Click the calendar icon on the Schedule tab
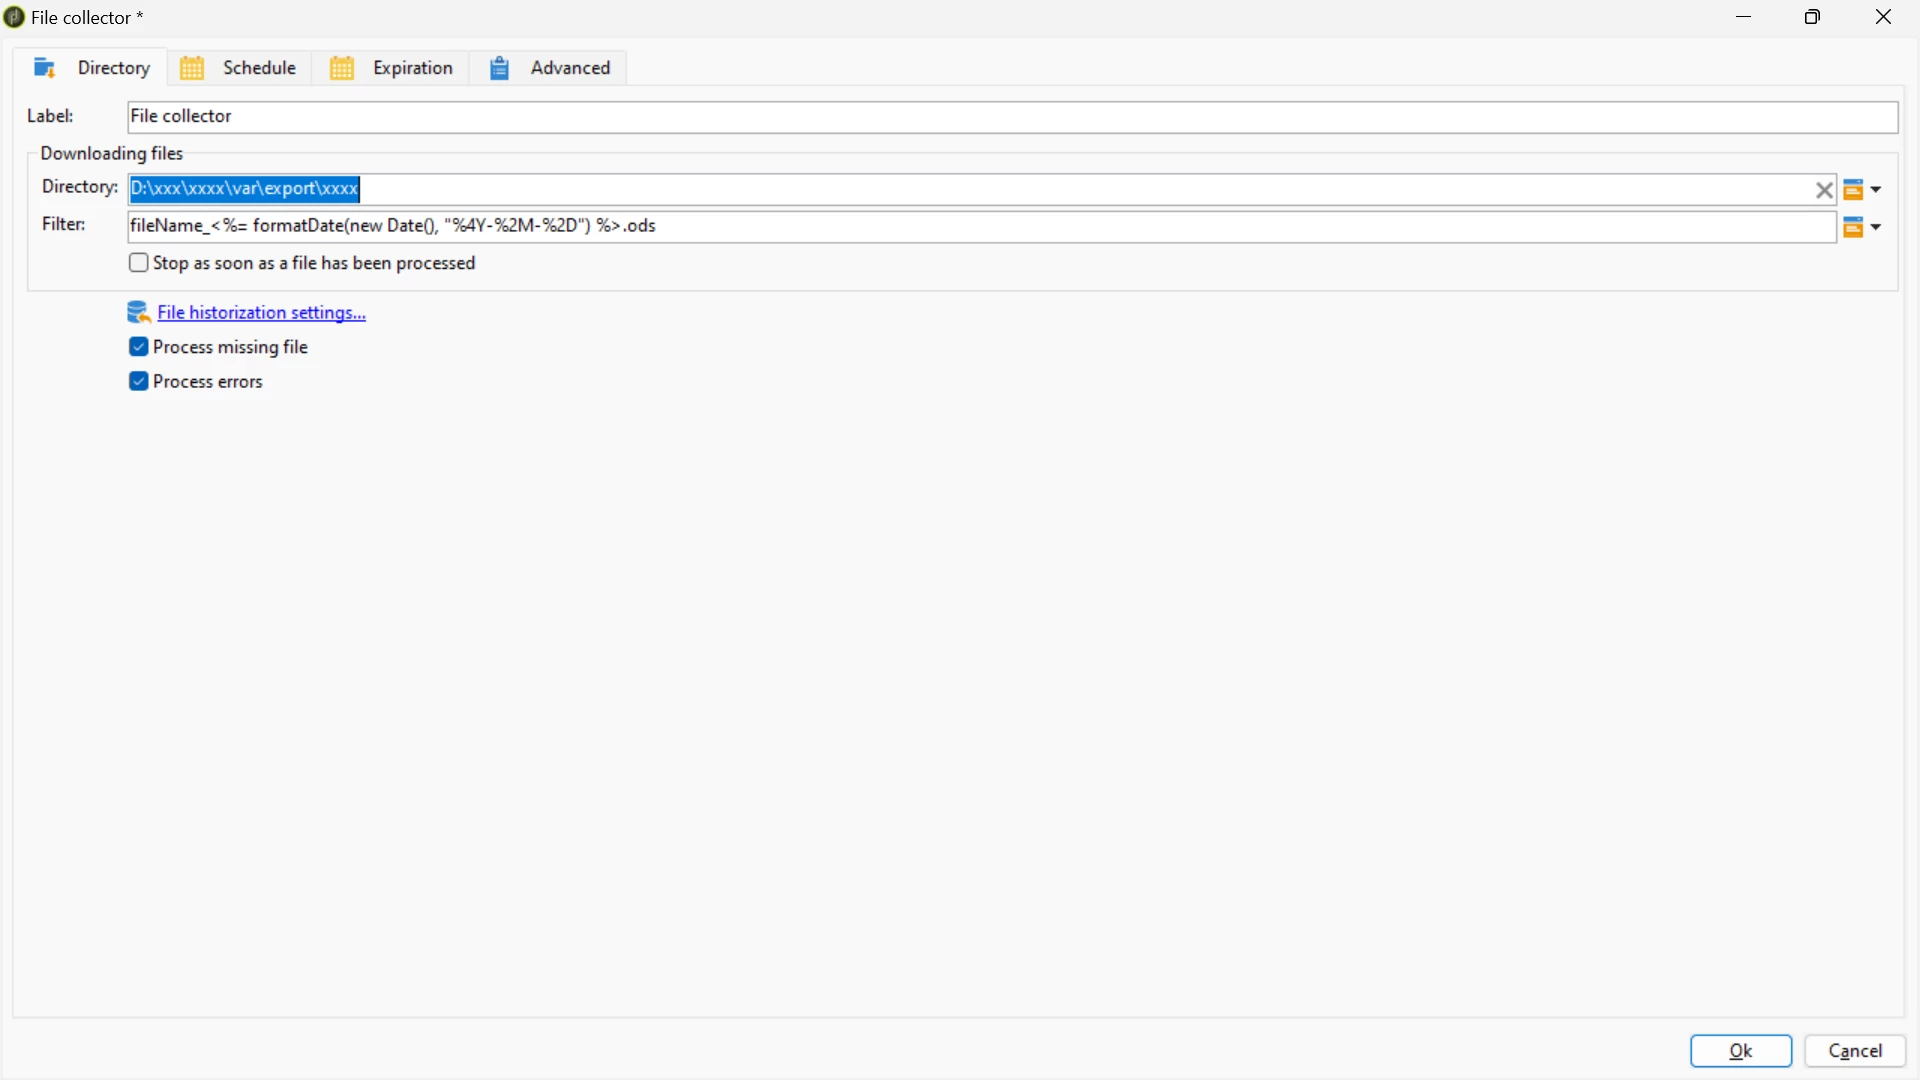This screenshot has height=1080, width=1920. click(x=192, y=68)
